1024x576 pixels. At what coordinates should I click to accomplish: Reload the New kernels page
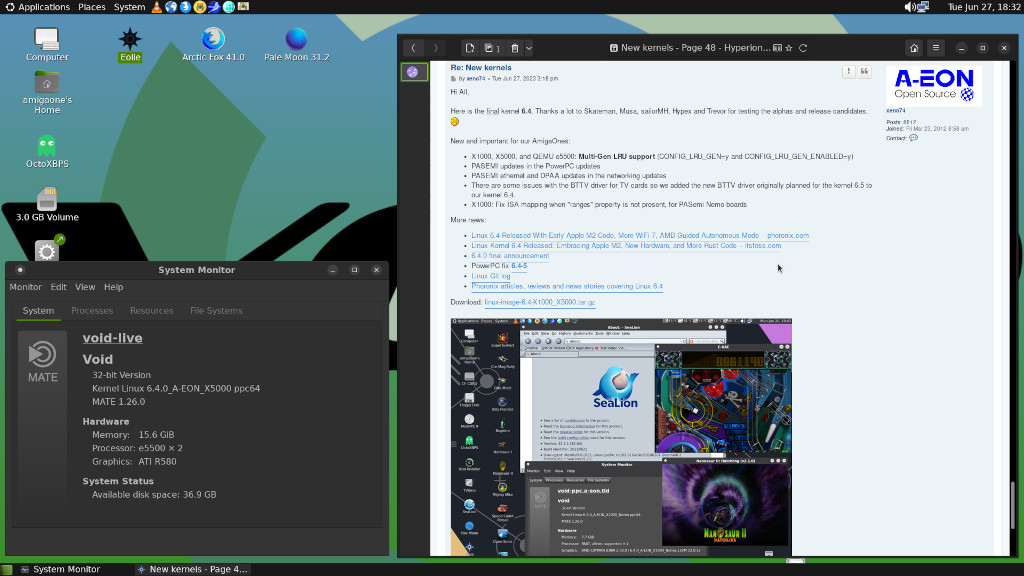coord(803,48)
